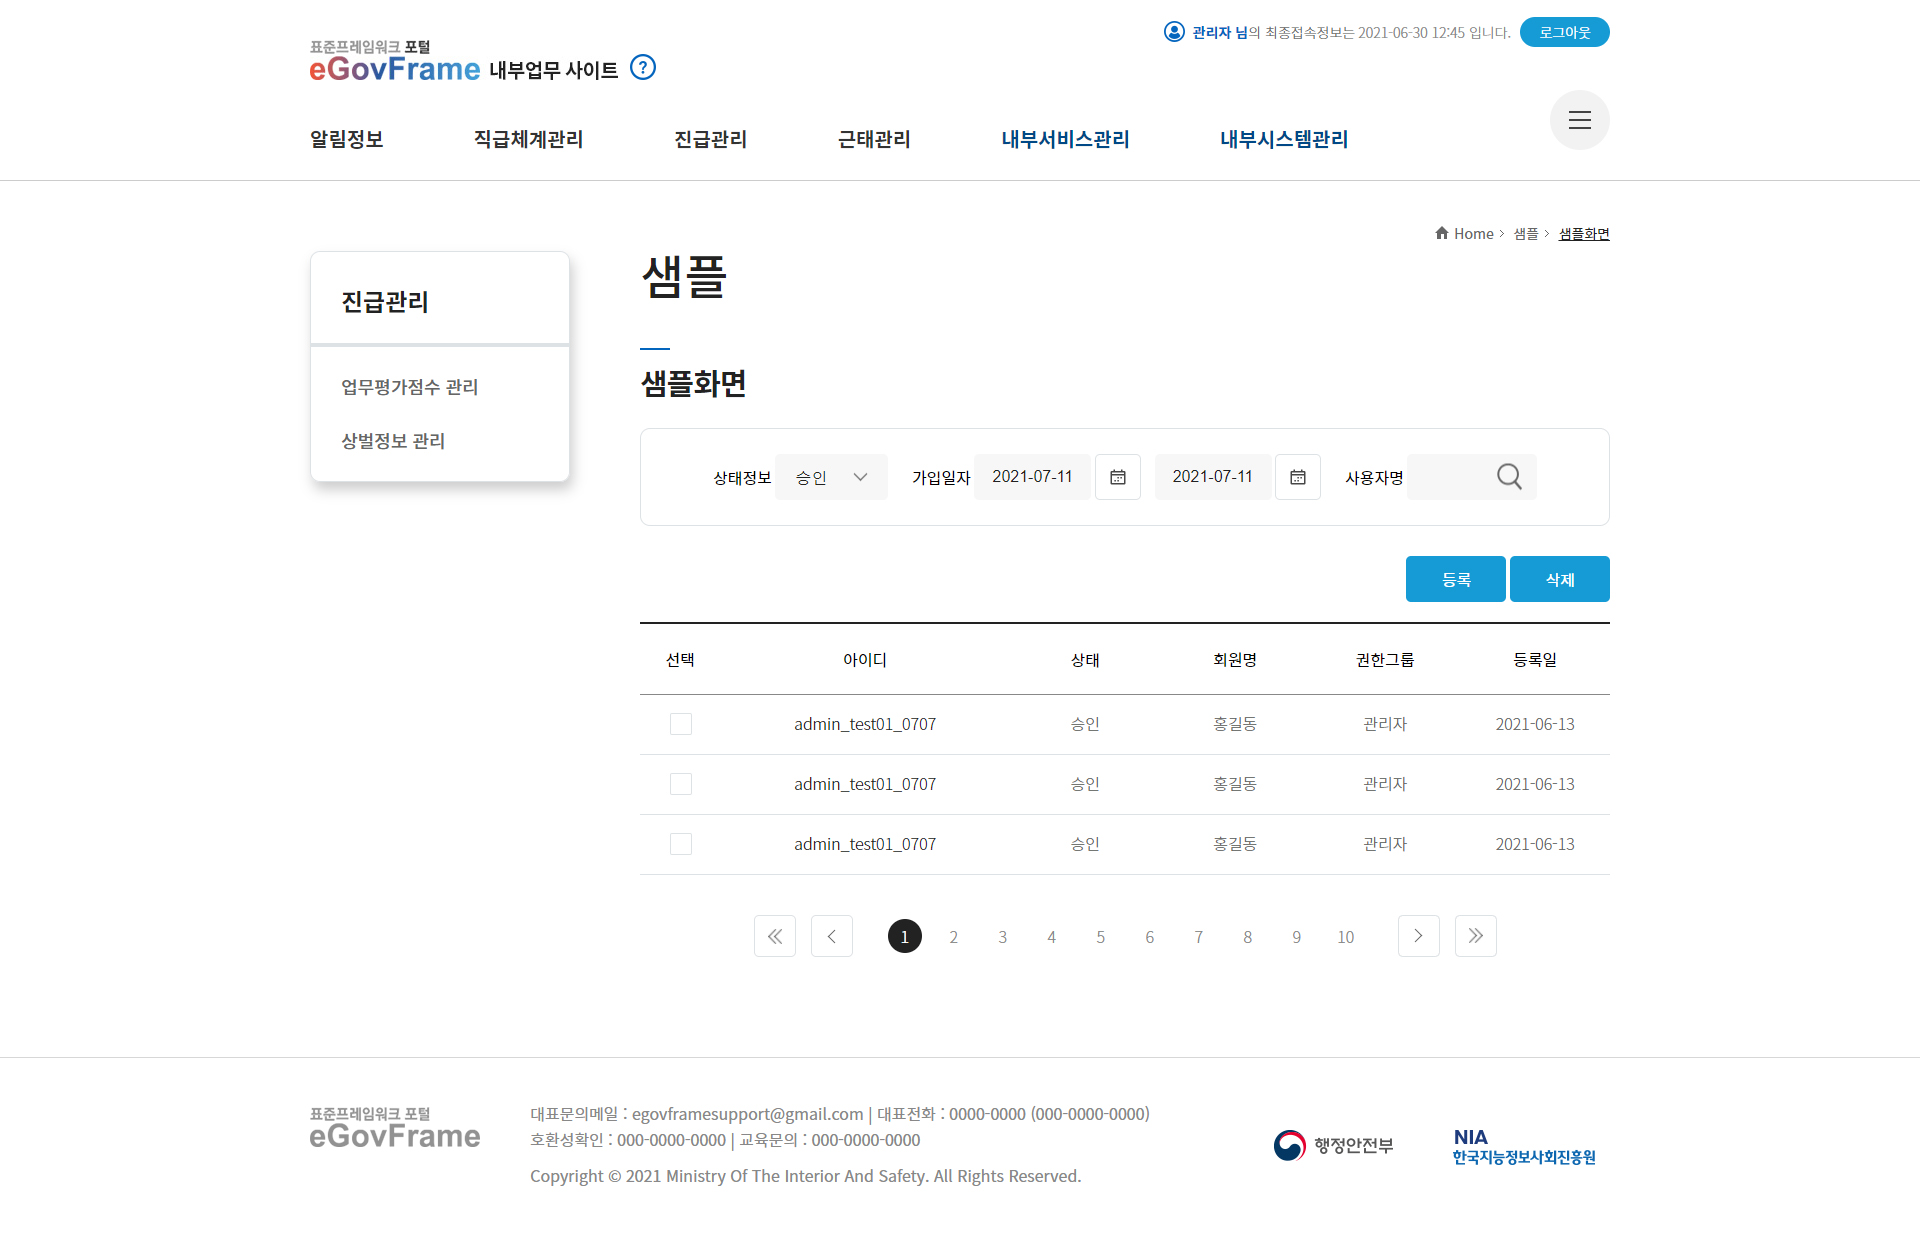Screen dimensions: 1920x1237
Task: Expand the 상태정보 승인 dropdown
Action: point(831,477)
